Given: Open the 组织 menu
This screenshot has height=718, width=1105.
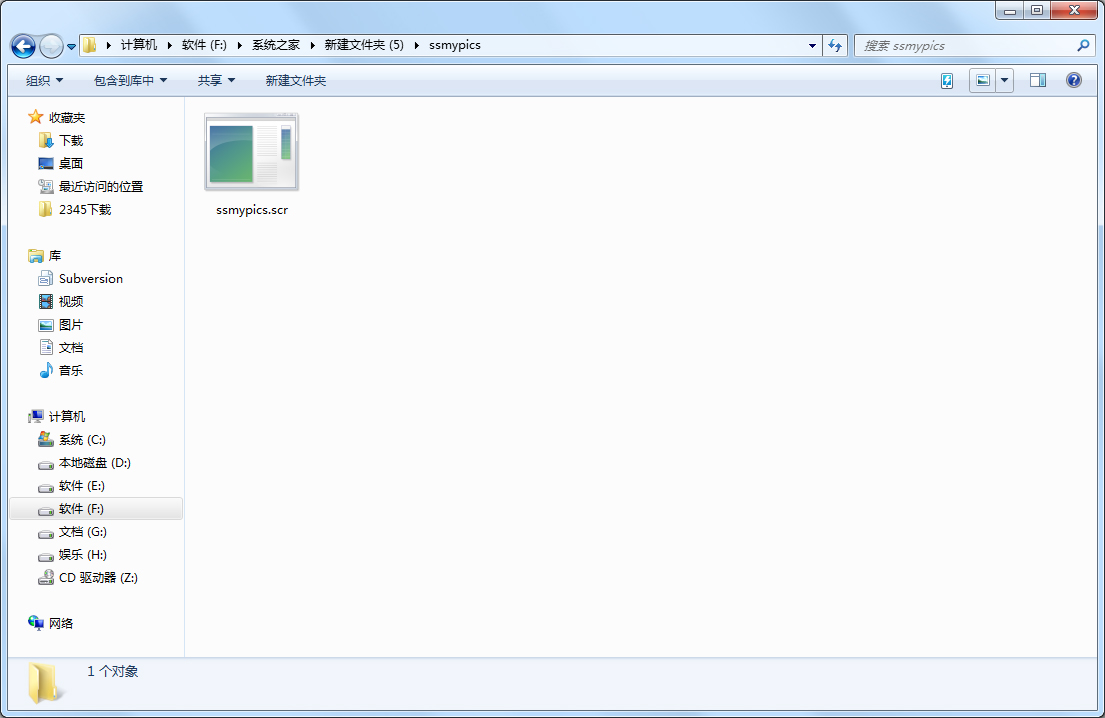Looking at the screenshot, I should pyautogui.click(x=44, y=81).
